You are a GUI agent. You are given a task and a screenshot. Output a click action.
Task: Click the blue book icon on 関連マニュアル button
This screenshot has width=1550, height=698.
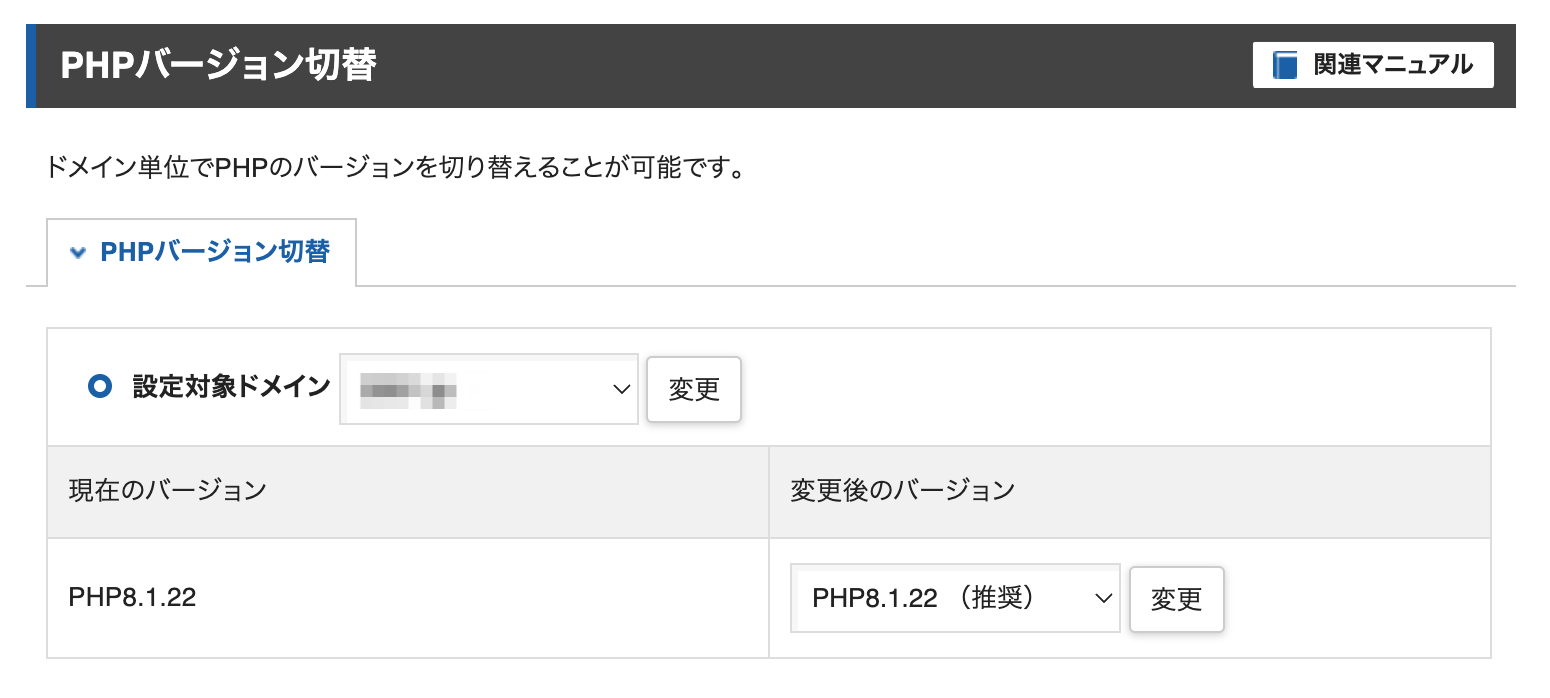point(1283,64)
